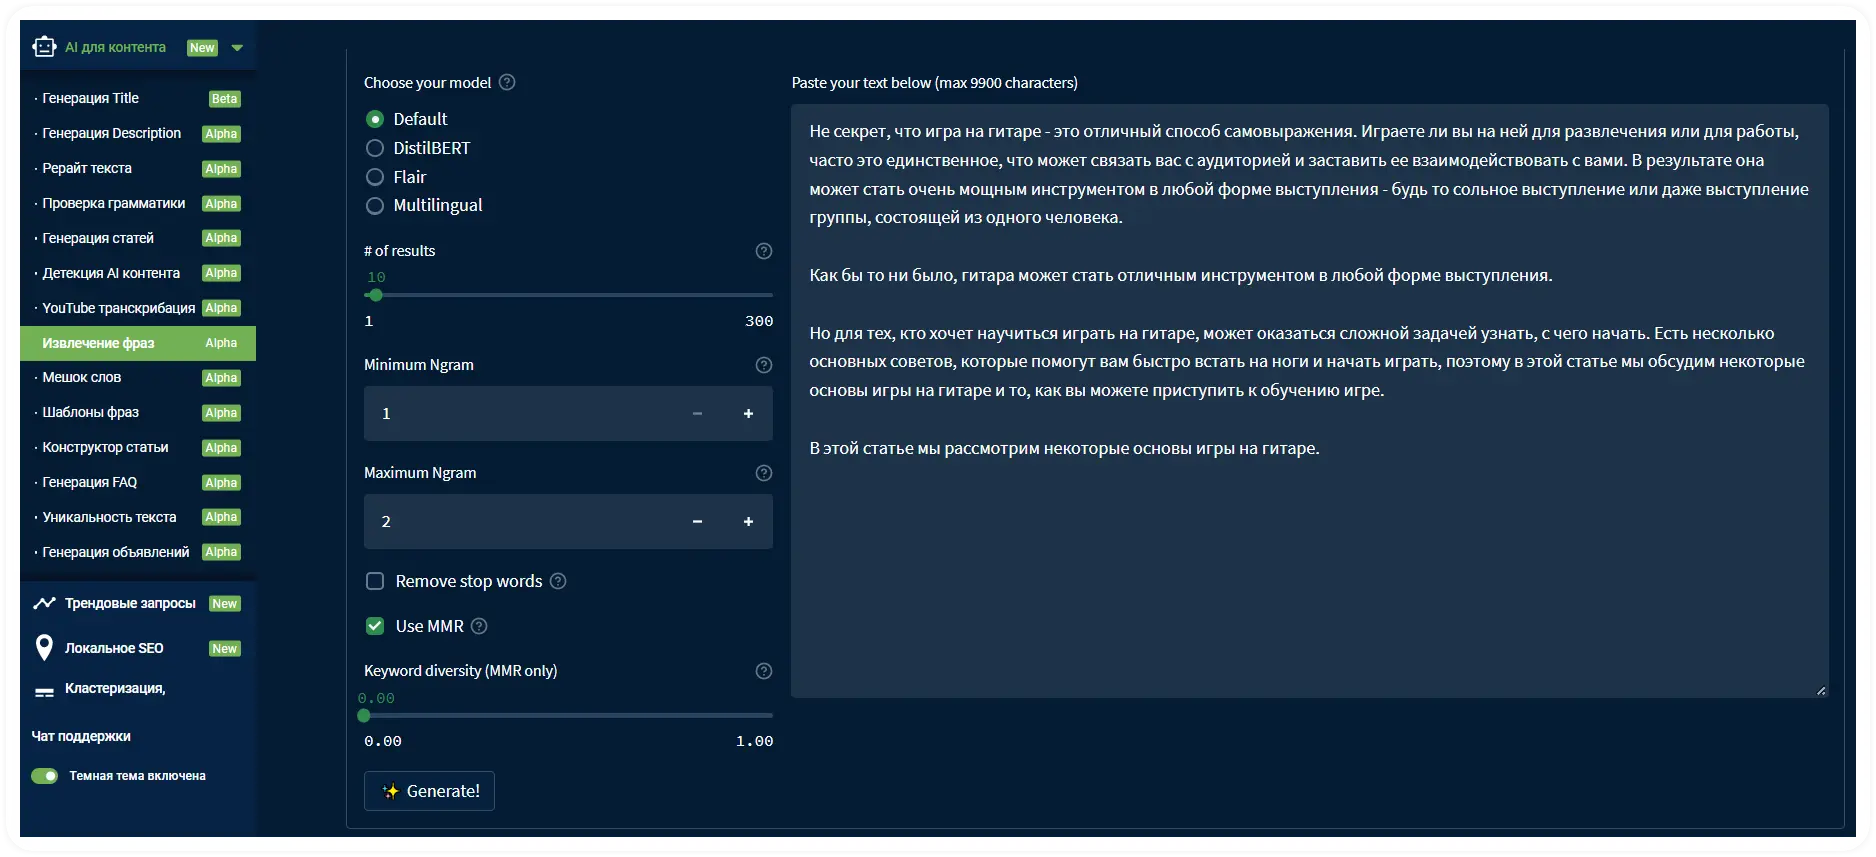The width and height of the screenshot is (1876, 857).
Task: Click help icon beside Use MMR
Action: pos(479,626)
